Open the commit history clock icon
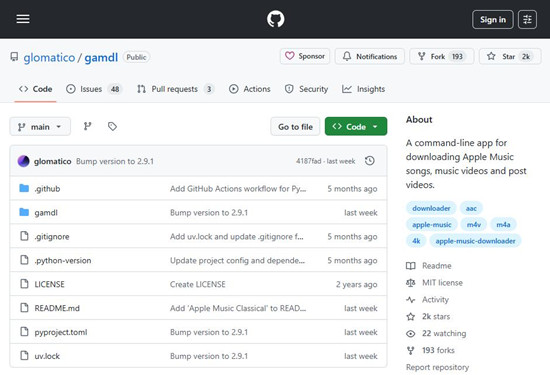This screenshot has height=375, width=550. click(x=370, y=161)
